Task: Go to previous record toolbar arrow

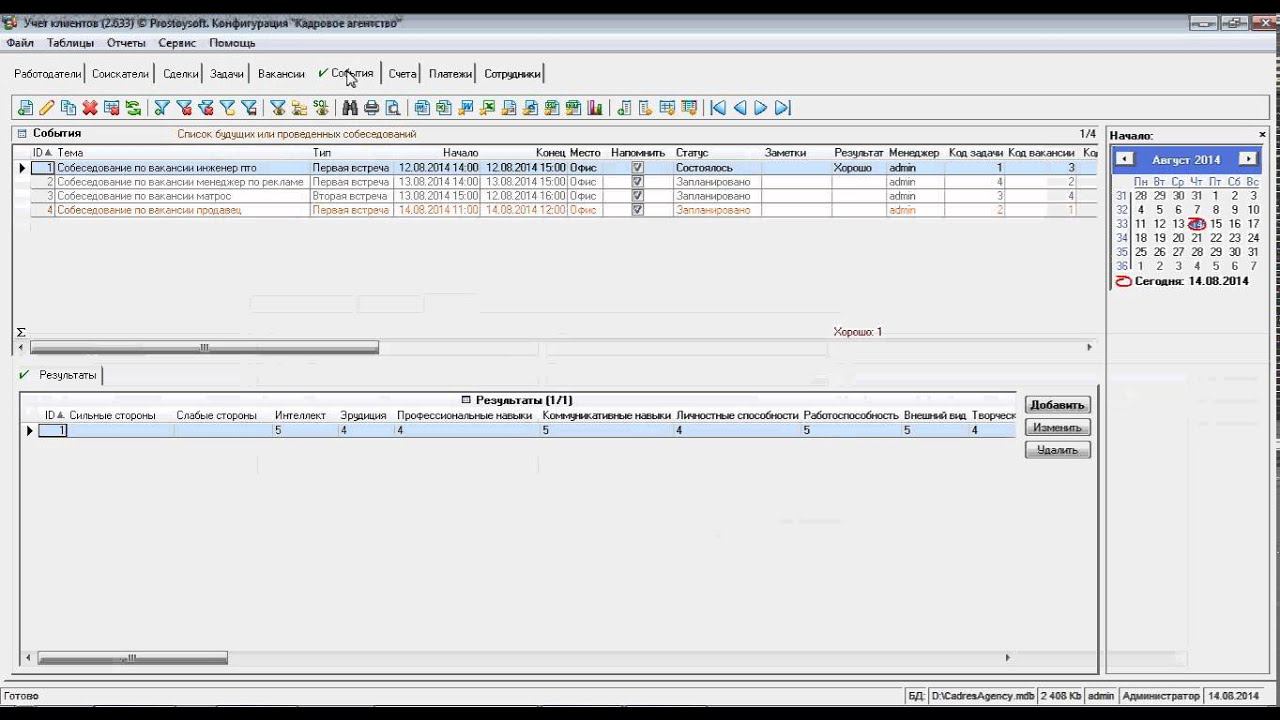Action: (740, 108)
